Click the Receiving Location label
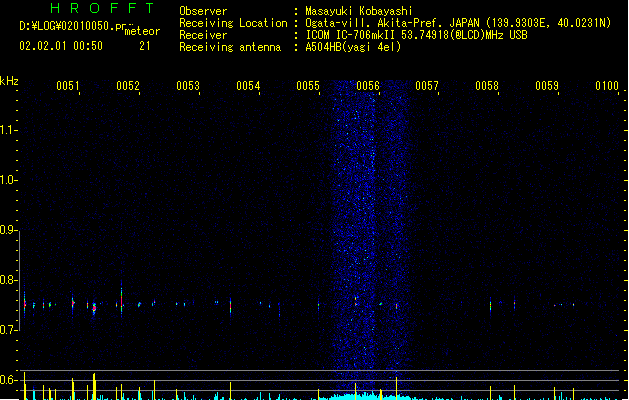The image size is (629, 400). point(233,23)
